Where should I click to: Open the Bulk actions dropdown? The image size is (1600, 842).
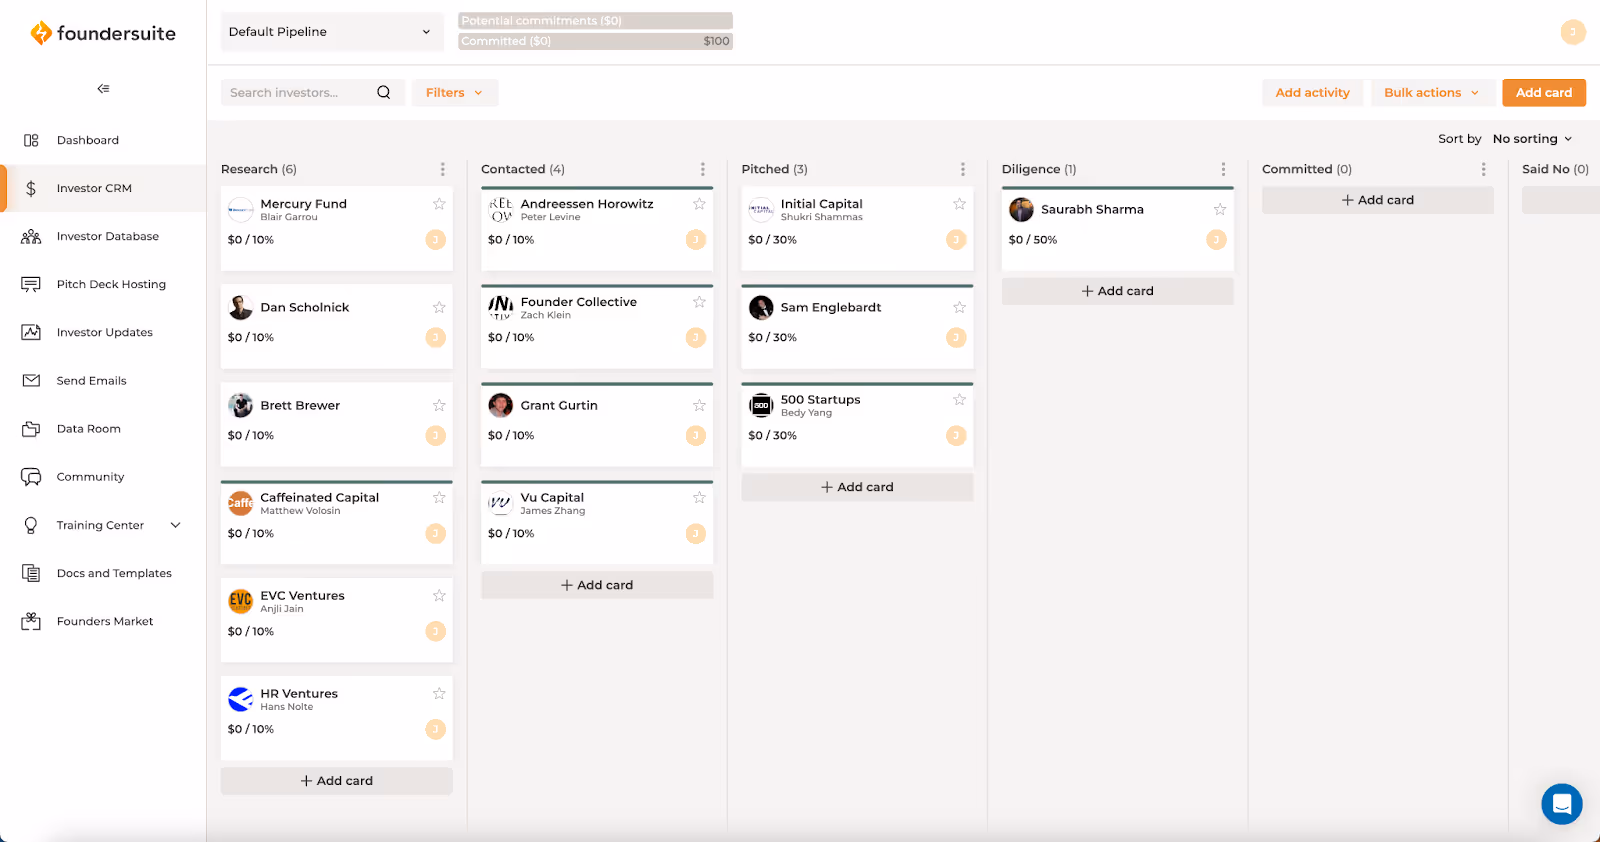tap(1432, 93)
